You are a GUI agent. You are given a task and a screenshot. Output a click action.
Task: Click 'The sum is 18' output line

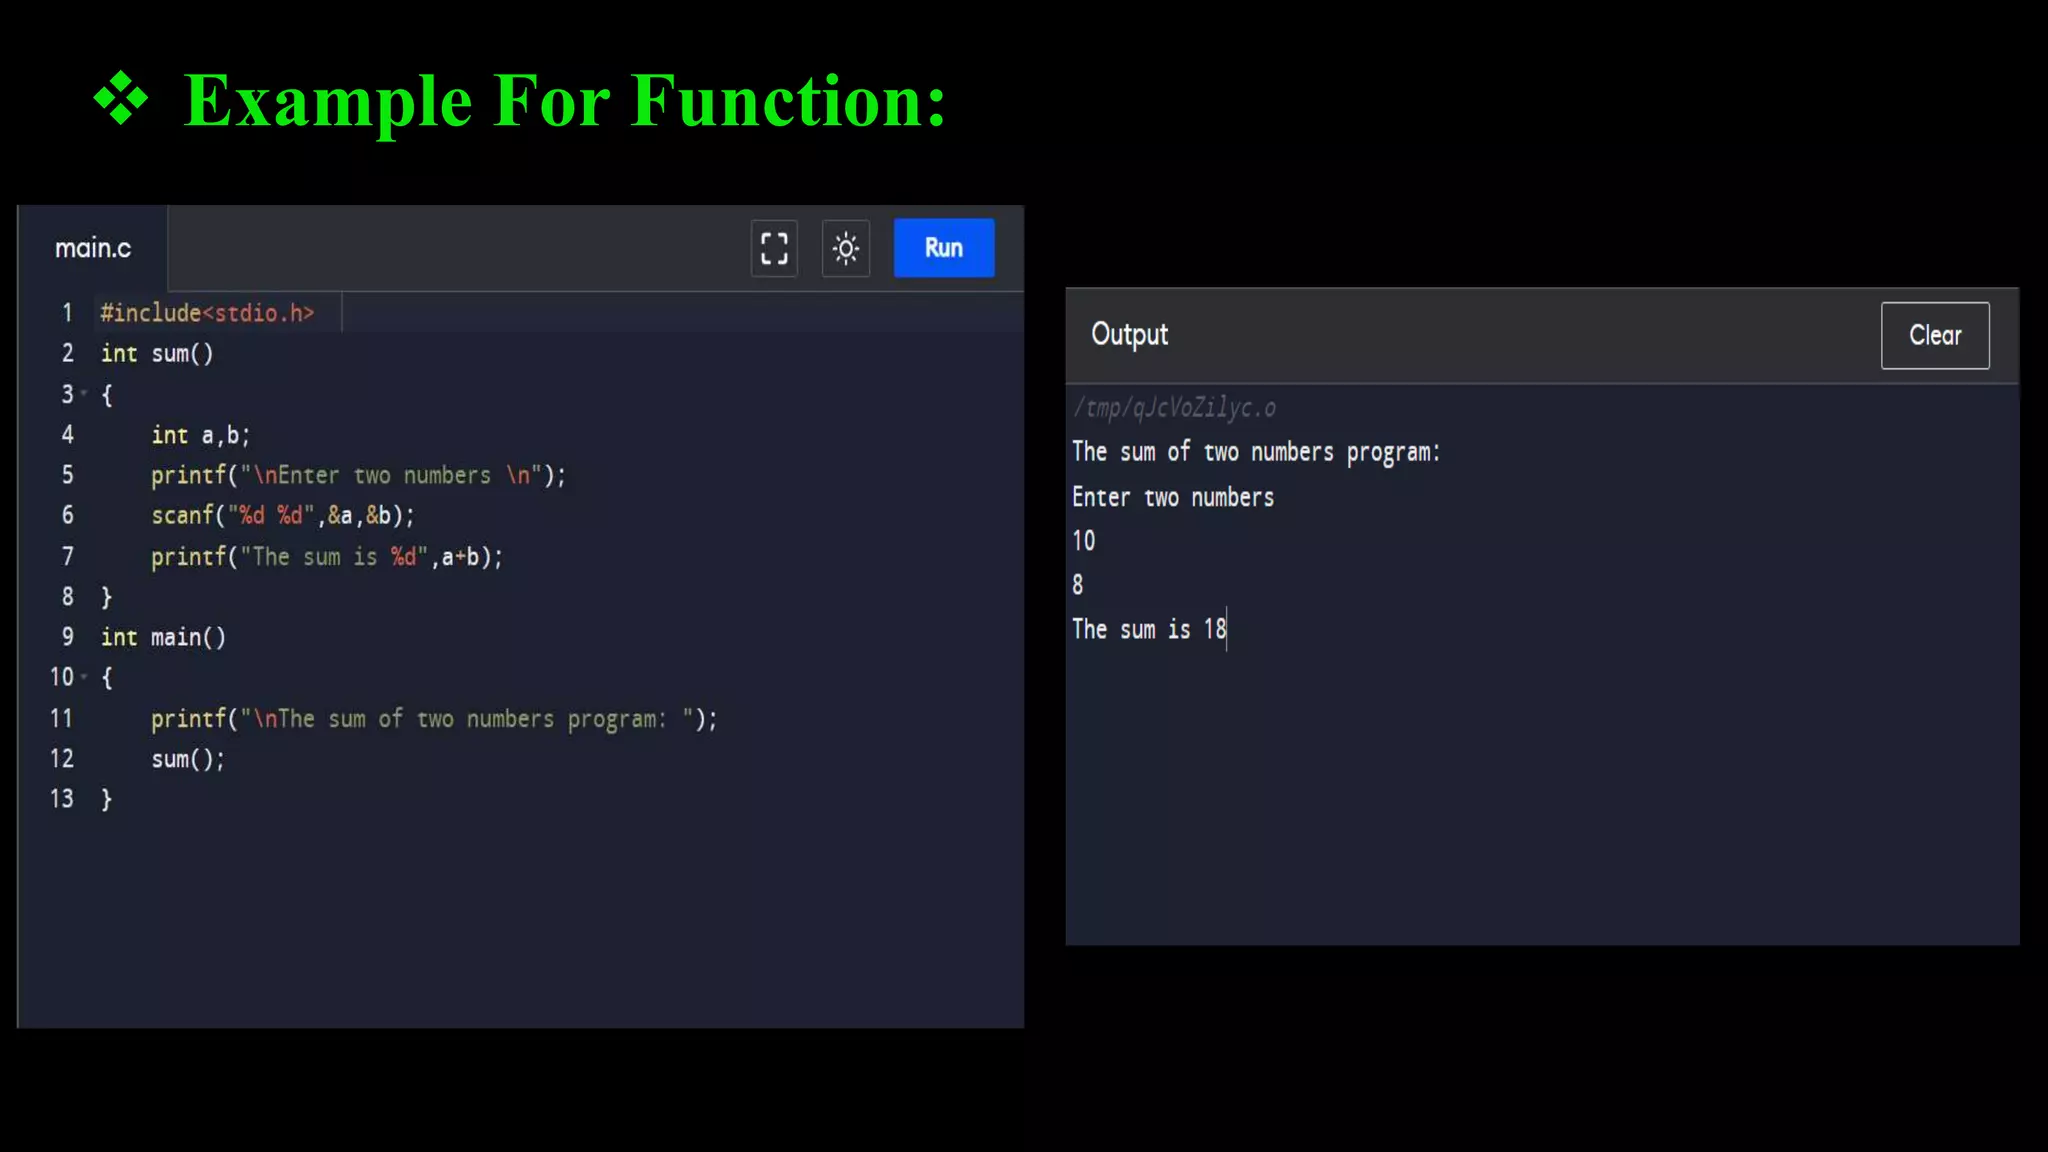[1149, 629]
